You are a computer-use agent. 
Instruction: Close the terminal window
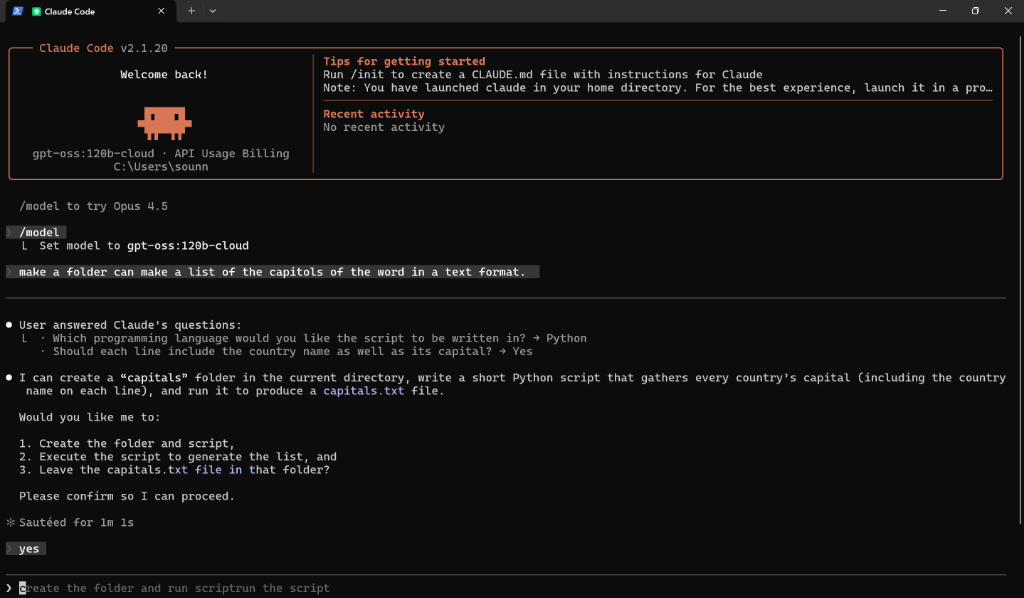click(1008, 10)
